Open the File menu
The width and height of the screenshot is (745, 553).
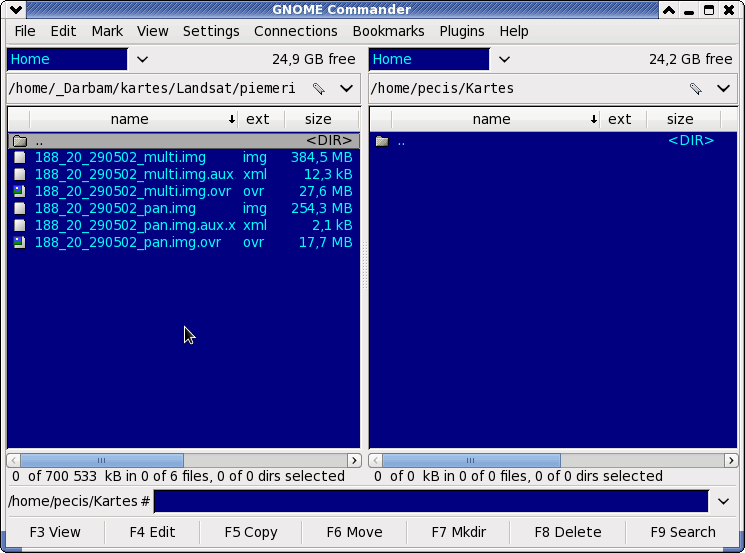(25, 31)
